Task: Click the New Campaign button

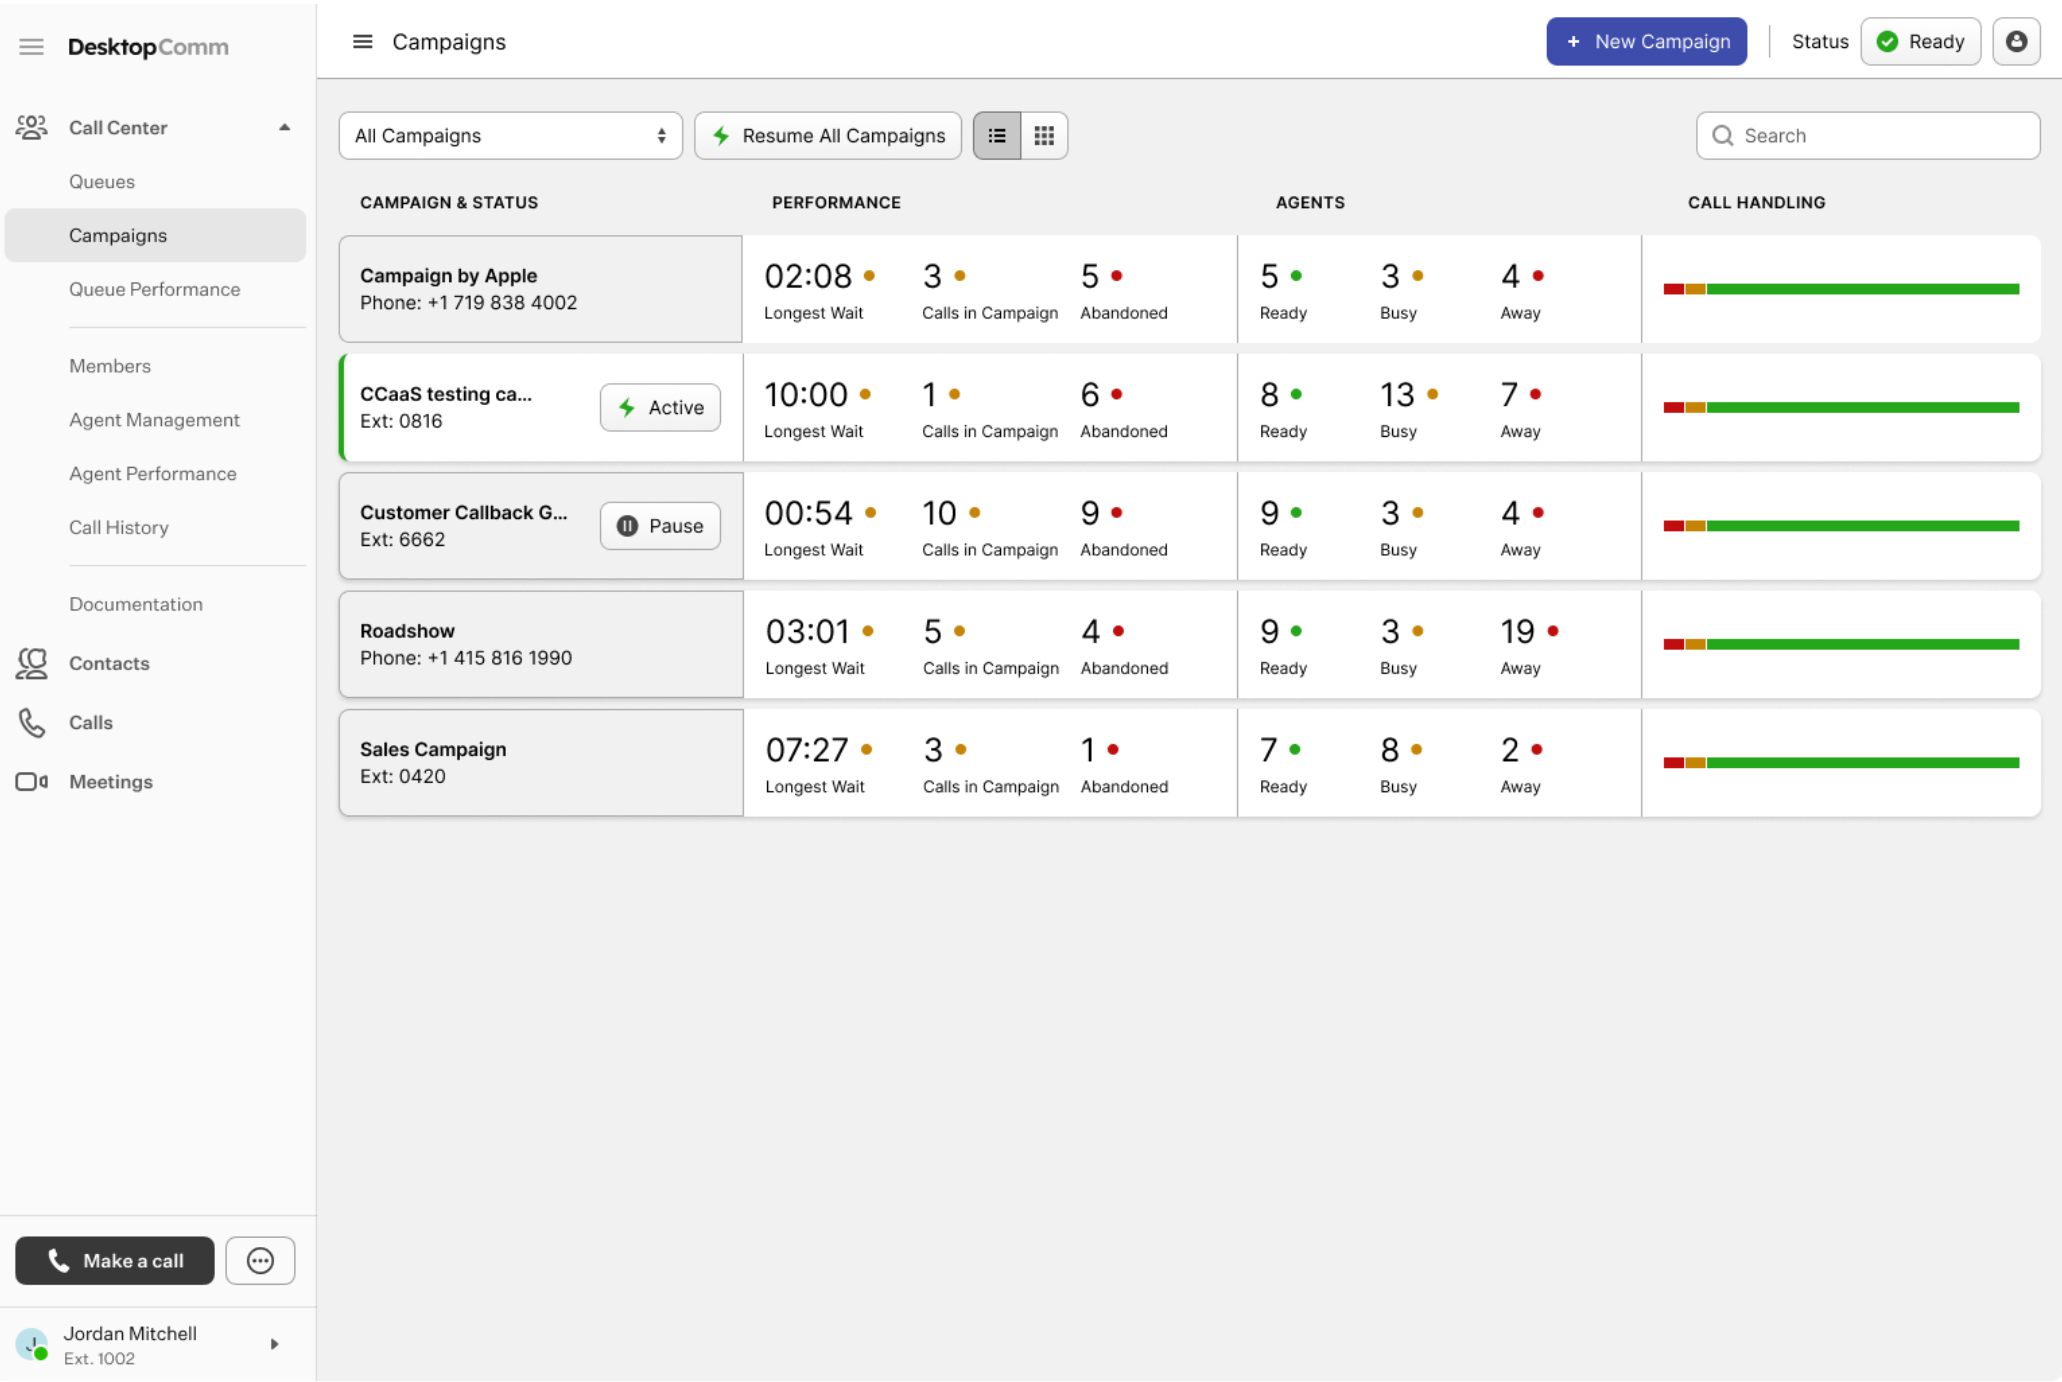Action: click(x=1646, y=42)
